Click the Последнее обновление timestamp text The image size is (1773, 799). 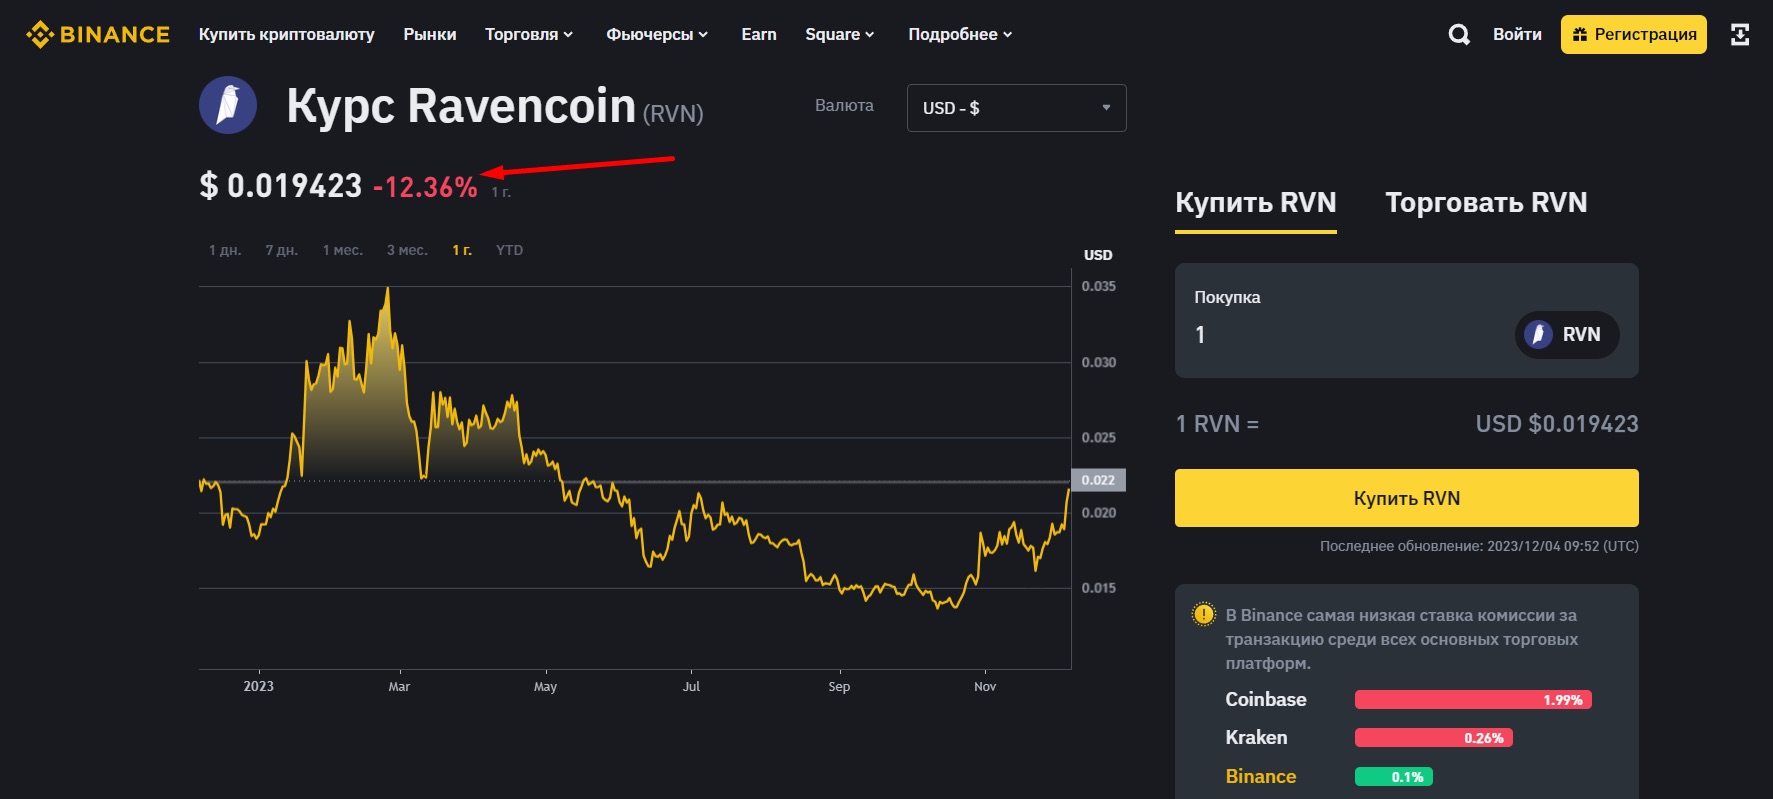pyautogui.click(x=1479, y=546)
